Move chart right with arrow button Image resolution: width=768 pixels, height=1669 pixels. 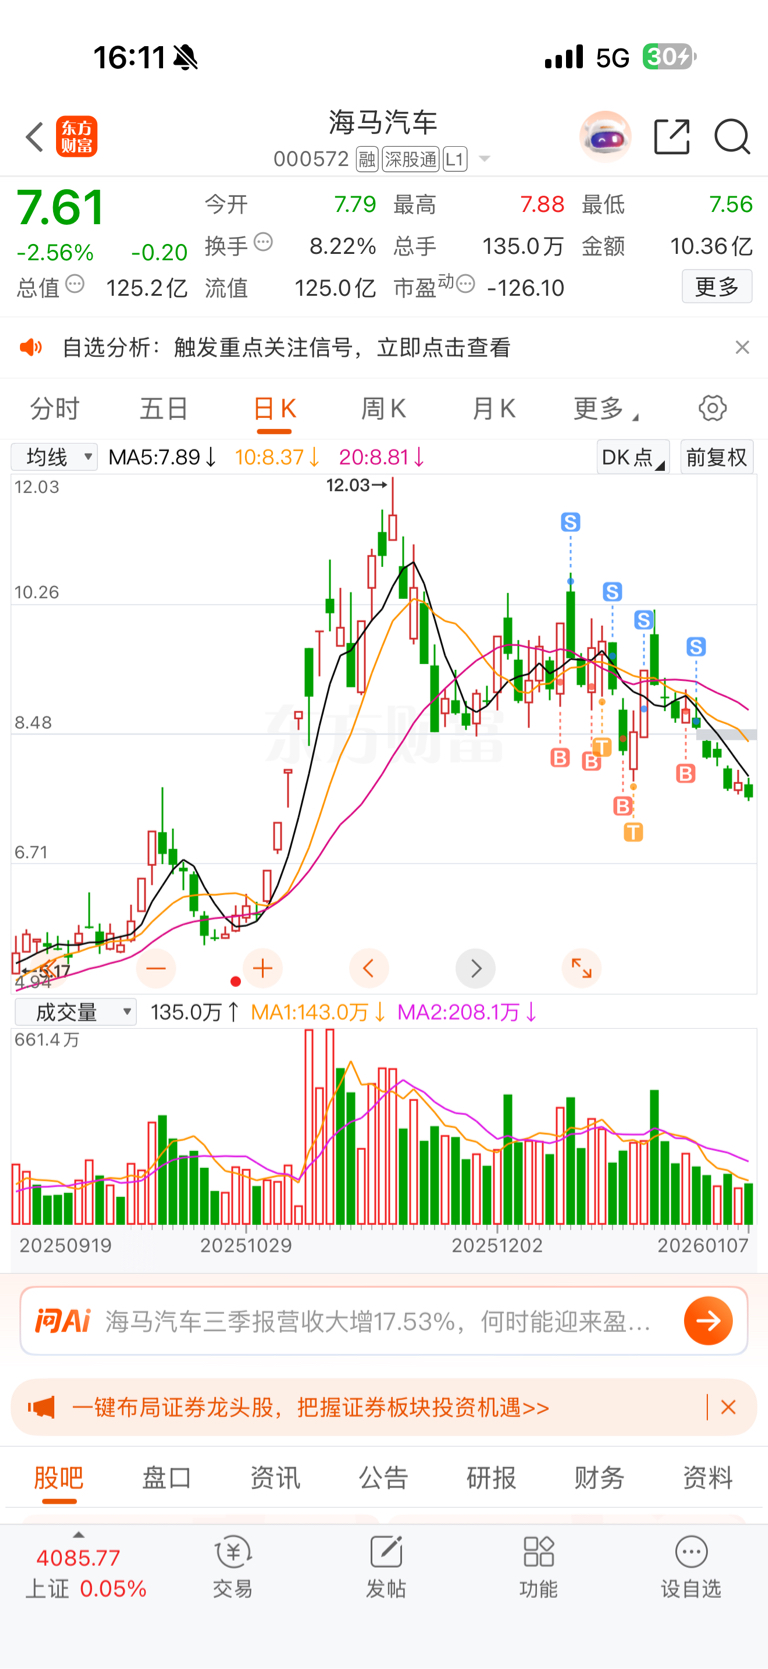pos(475,968)
